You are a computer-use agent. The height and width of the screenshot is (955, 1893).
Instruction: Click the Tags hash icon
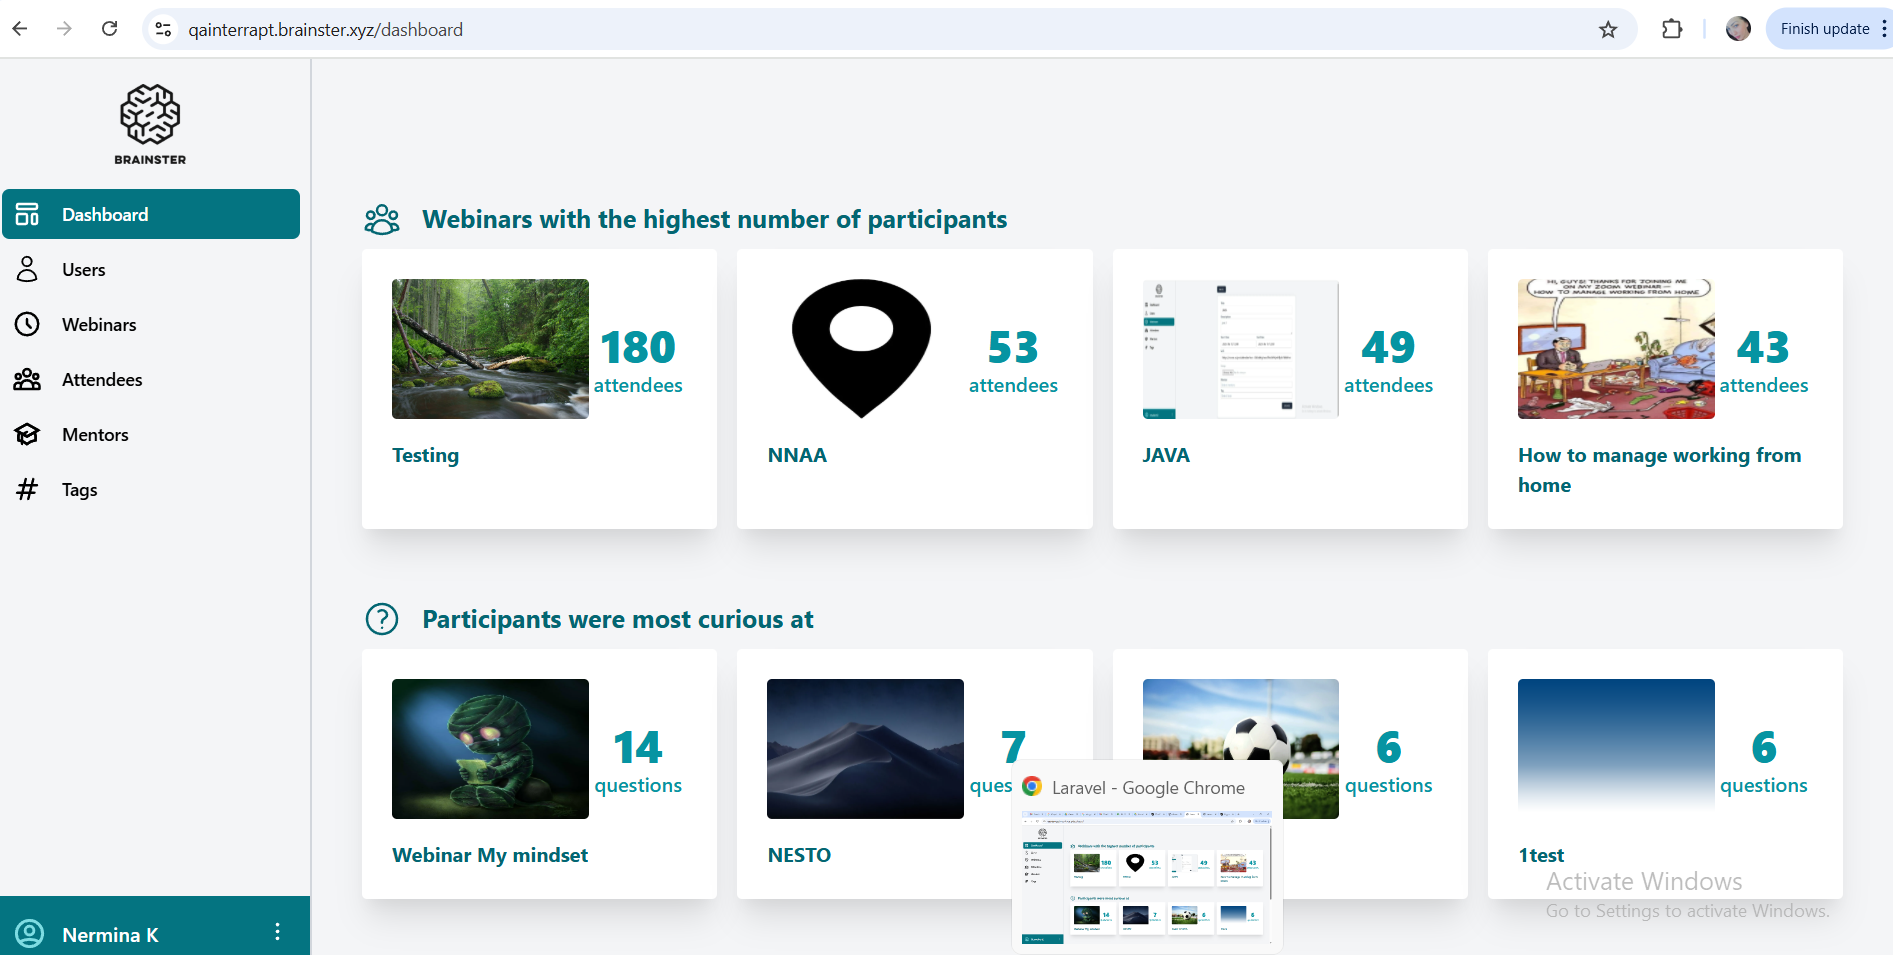(x=27, y=489)
